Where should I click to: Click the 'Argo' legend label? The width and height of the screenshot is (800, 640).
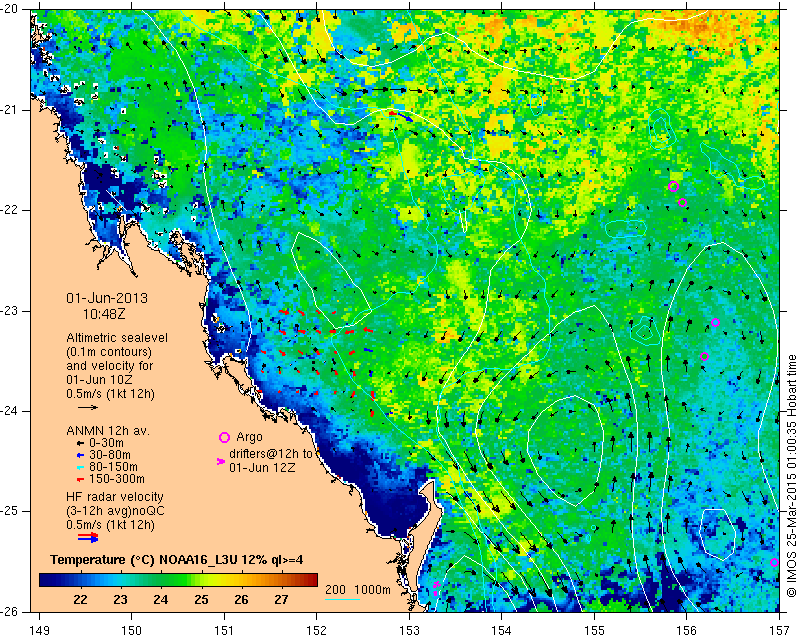(249, 437)
